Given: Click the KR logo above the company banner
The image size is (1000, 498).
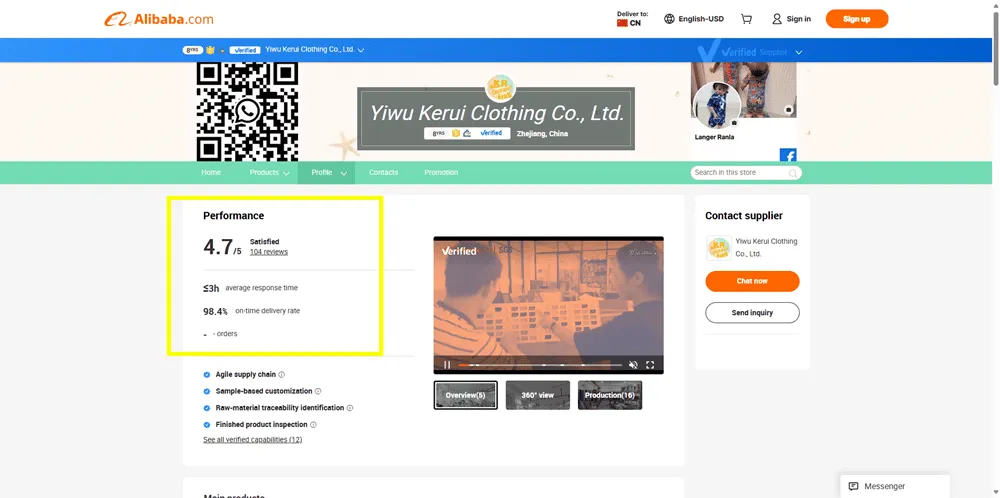Looking at the screenshot, I should tap(500, 88).
